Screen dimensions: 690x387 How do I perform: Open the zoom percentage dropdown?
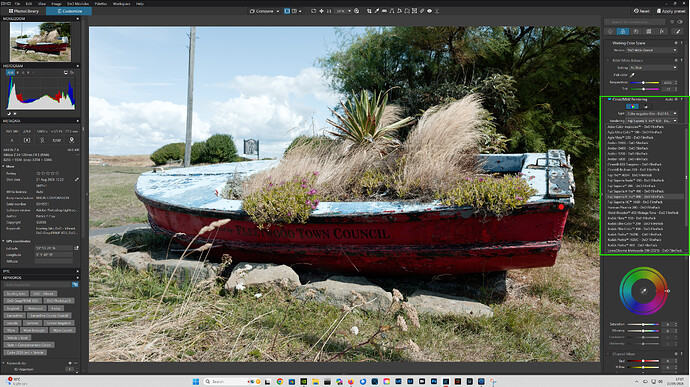pyautogui.click(x=349, y=11)
